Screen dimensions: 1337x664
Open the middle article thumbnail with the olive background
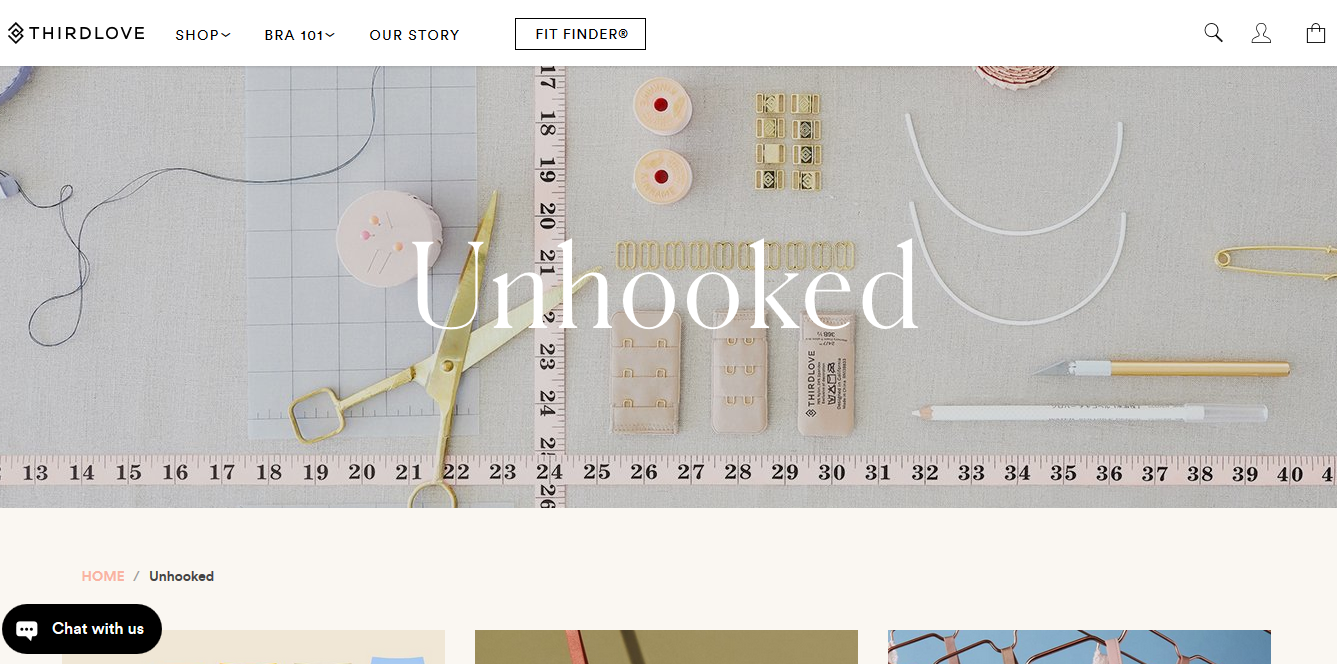[666, 647]
